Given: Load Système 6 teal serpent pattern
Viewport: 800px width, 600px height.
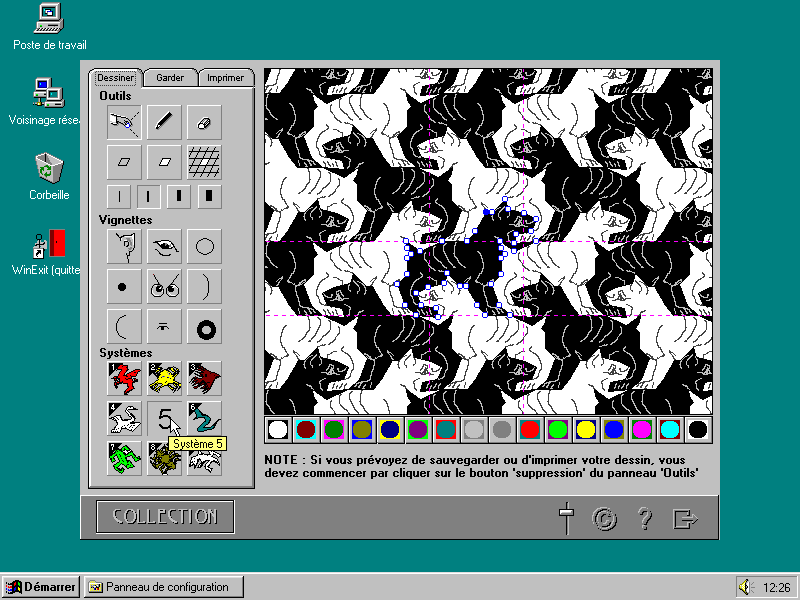Looking at the screenshot, I should point(204,418).
